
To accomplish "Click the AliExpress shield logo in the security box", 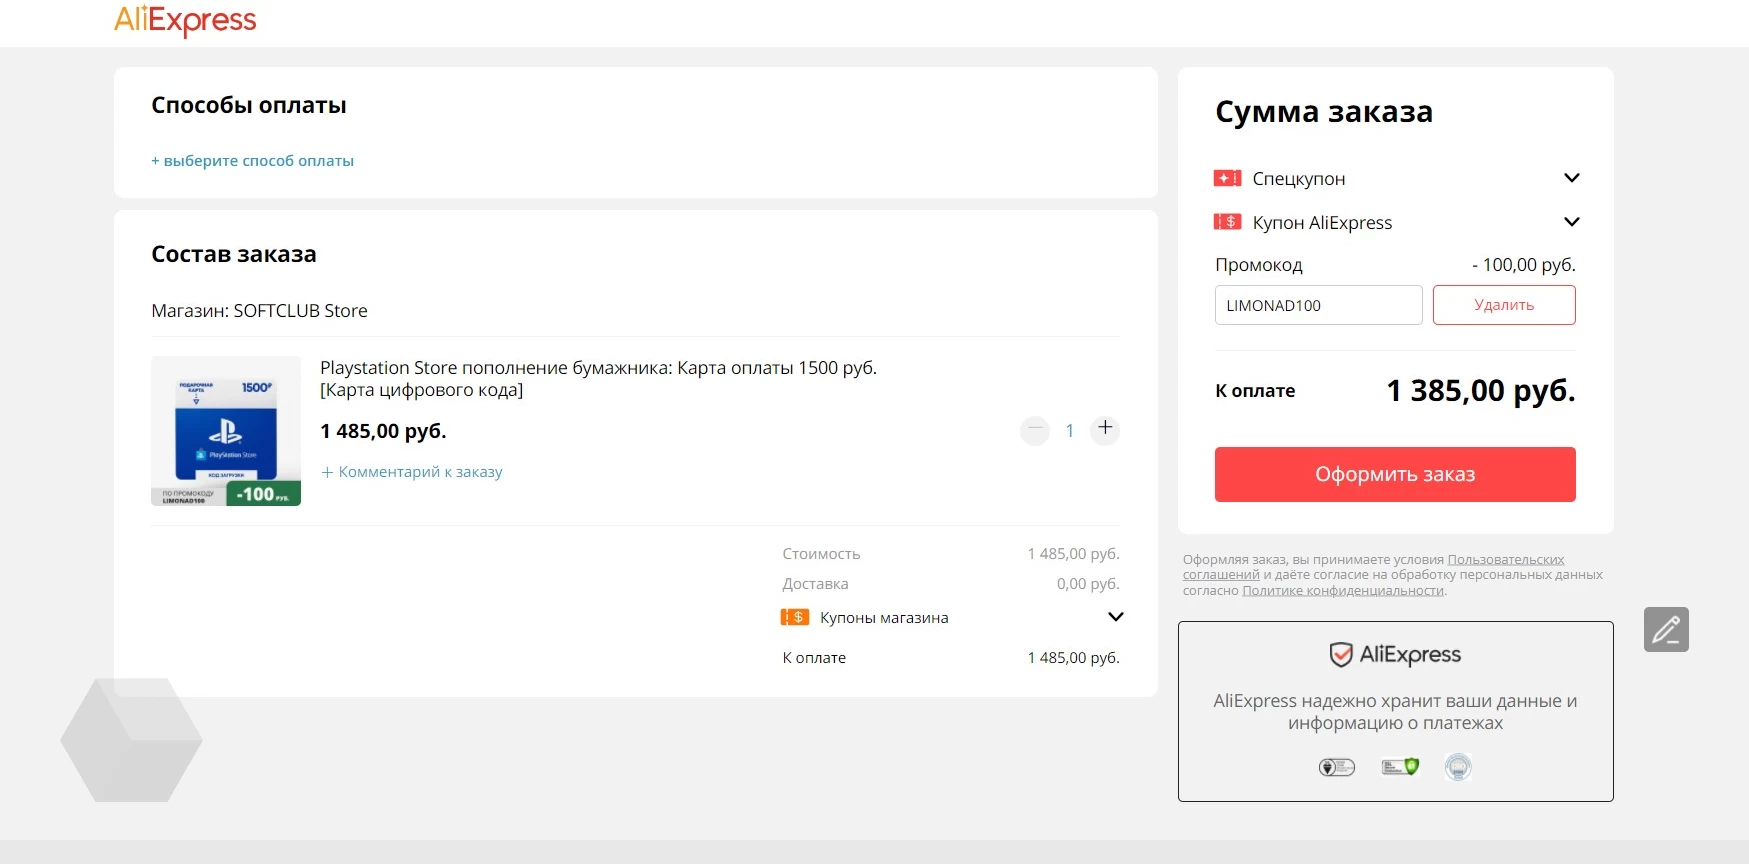I will pos(1395,655).
